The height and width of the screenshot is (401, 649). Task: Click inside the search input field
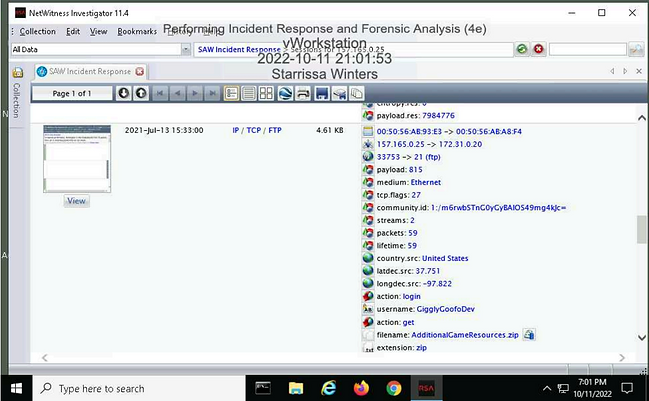(587, 49)
